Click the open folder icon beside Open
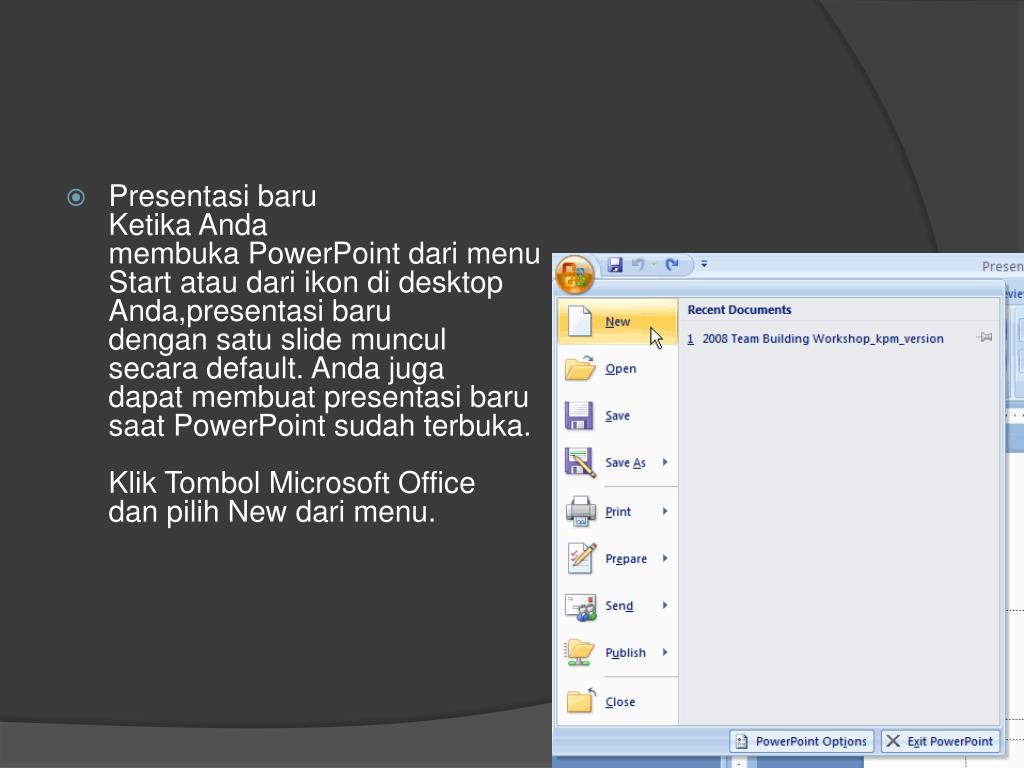1024x768 pixels. [x=580, y=368]
